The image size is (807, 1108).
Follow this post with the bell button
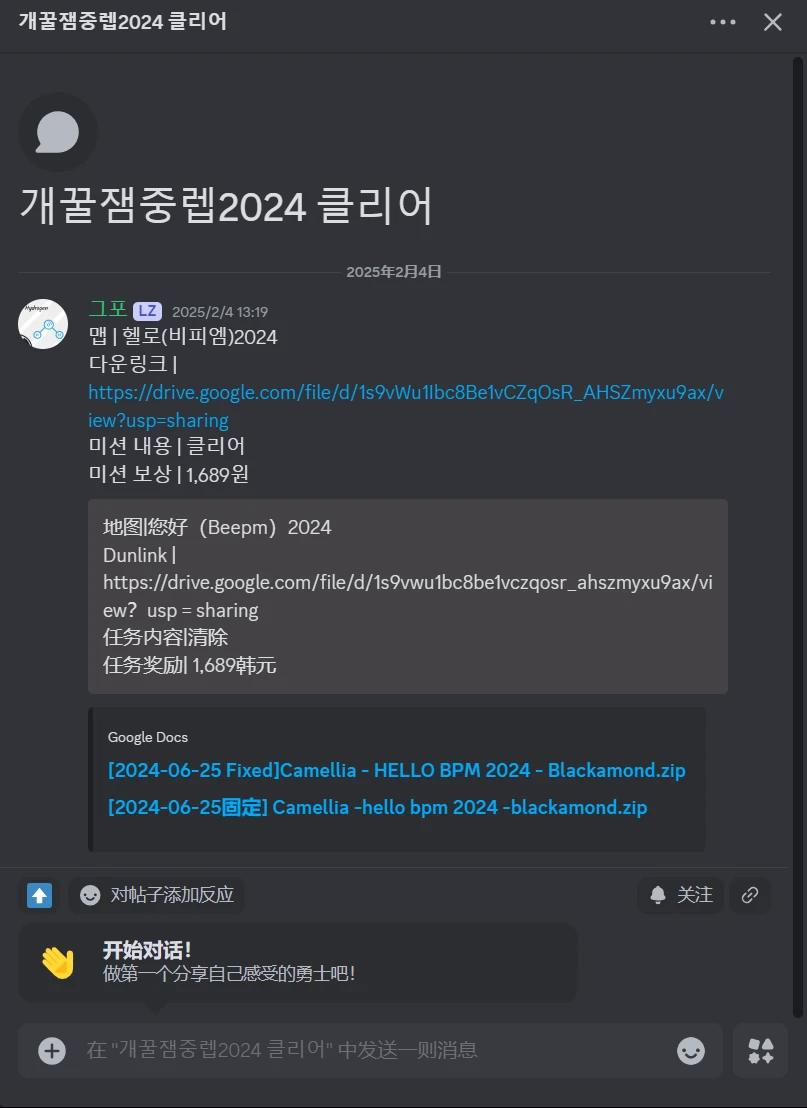click(681, 895)
